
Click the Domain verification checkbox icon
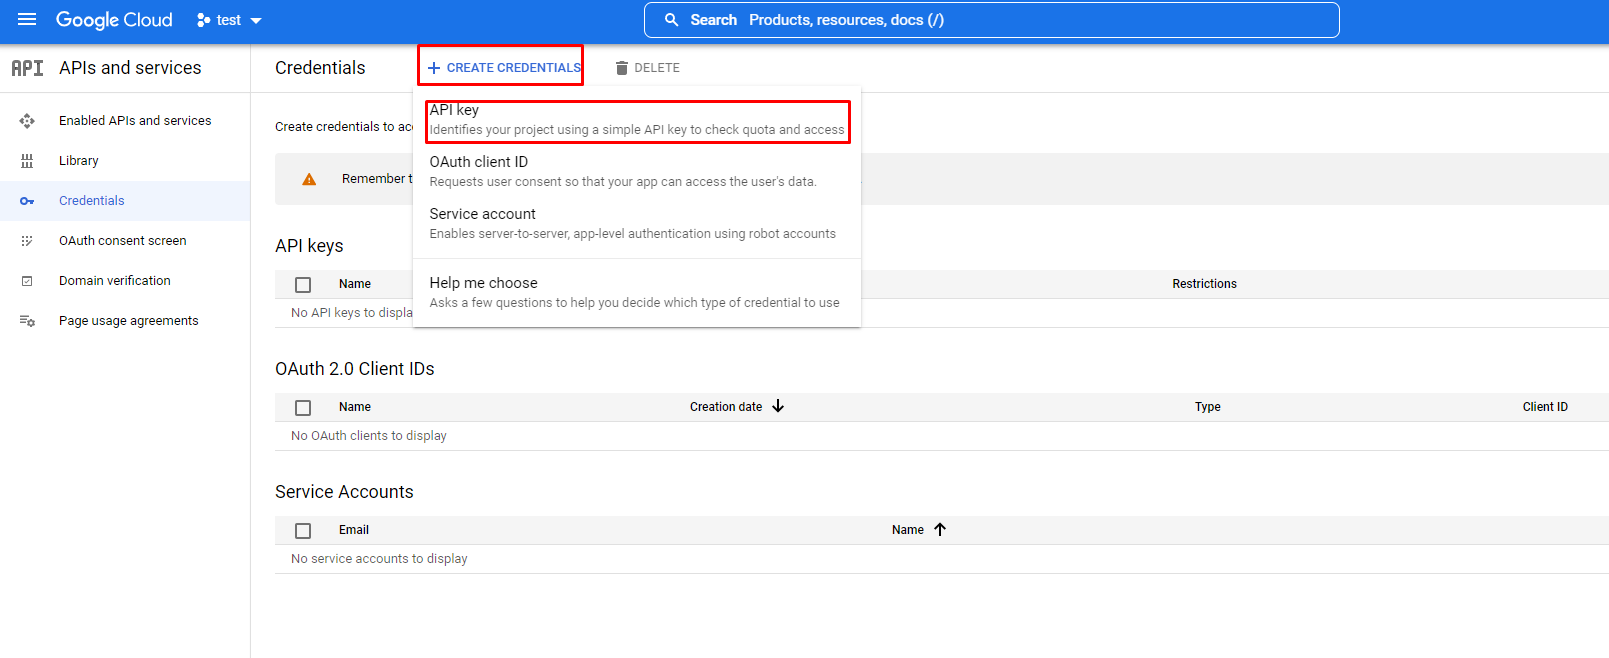tap(27, 281)
